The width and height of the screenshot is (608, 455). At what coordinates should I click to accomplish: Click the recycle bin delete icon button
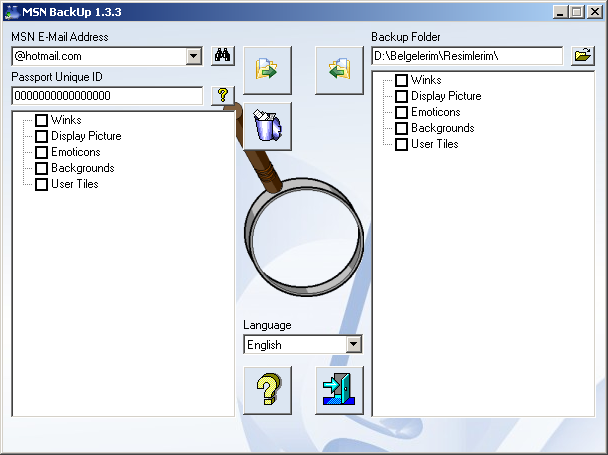(267, 126)
